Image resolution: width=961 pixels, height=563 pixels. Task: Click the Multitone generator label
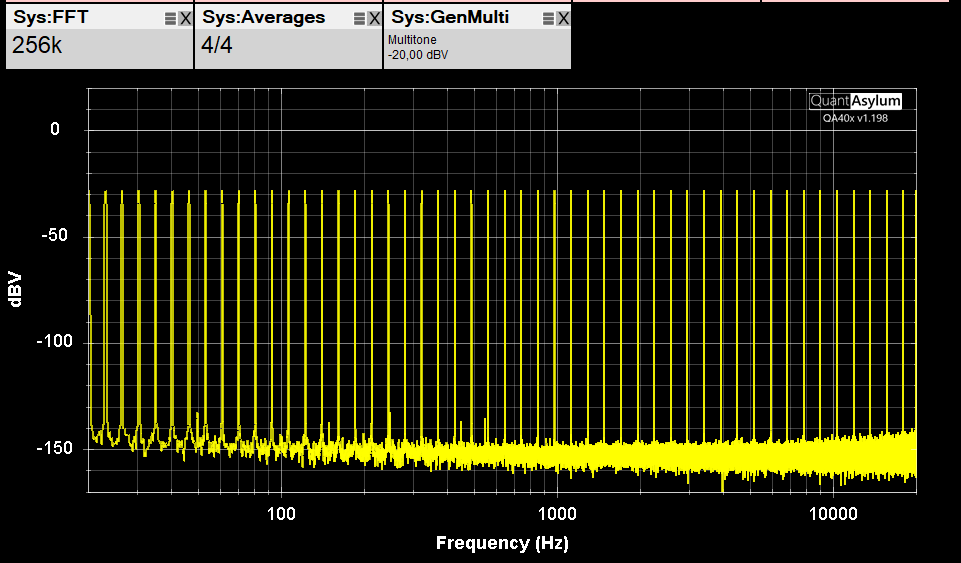point(412,40)
